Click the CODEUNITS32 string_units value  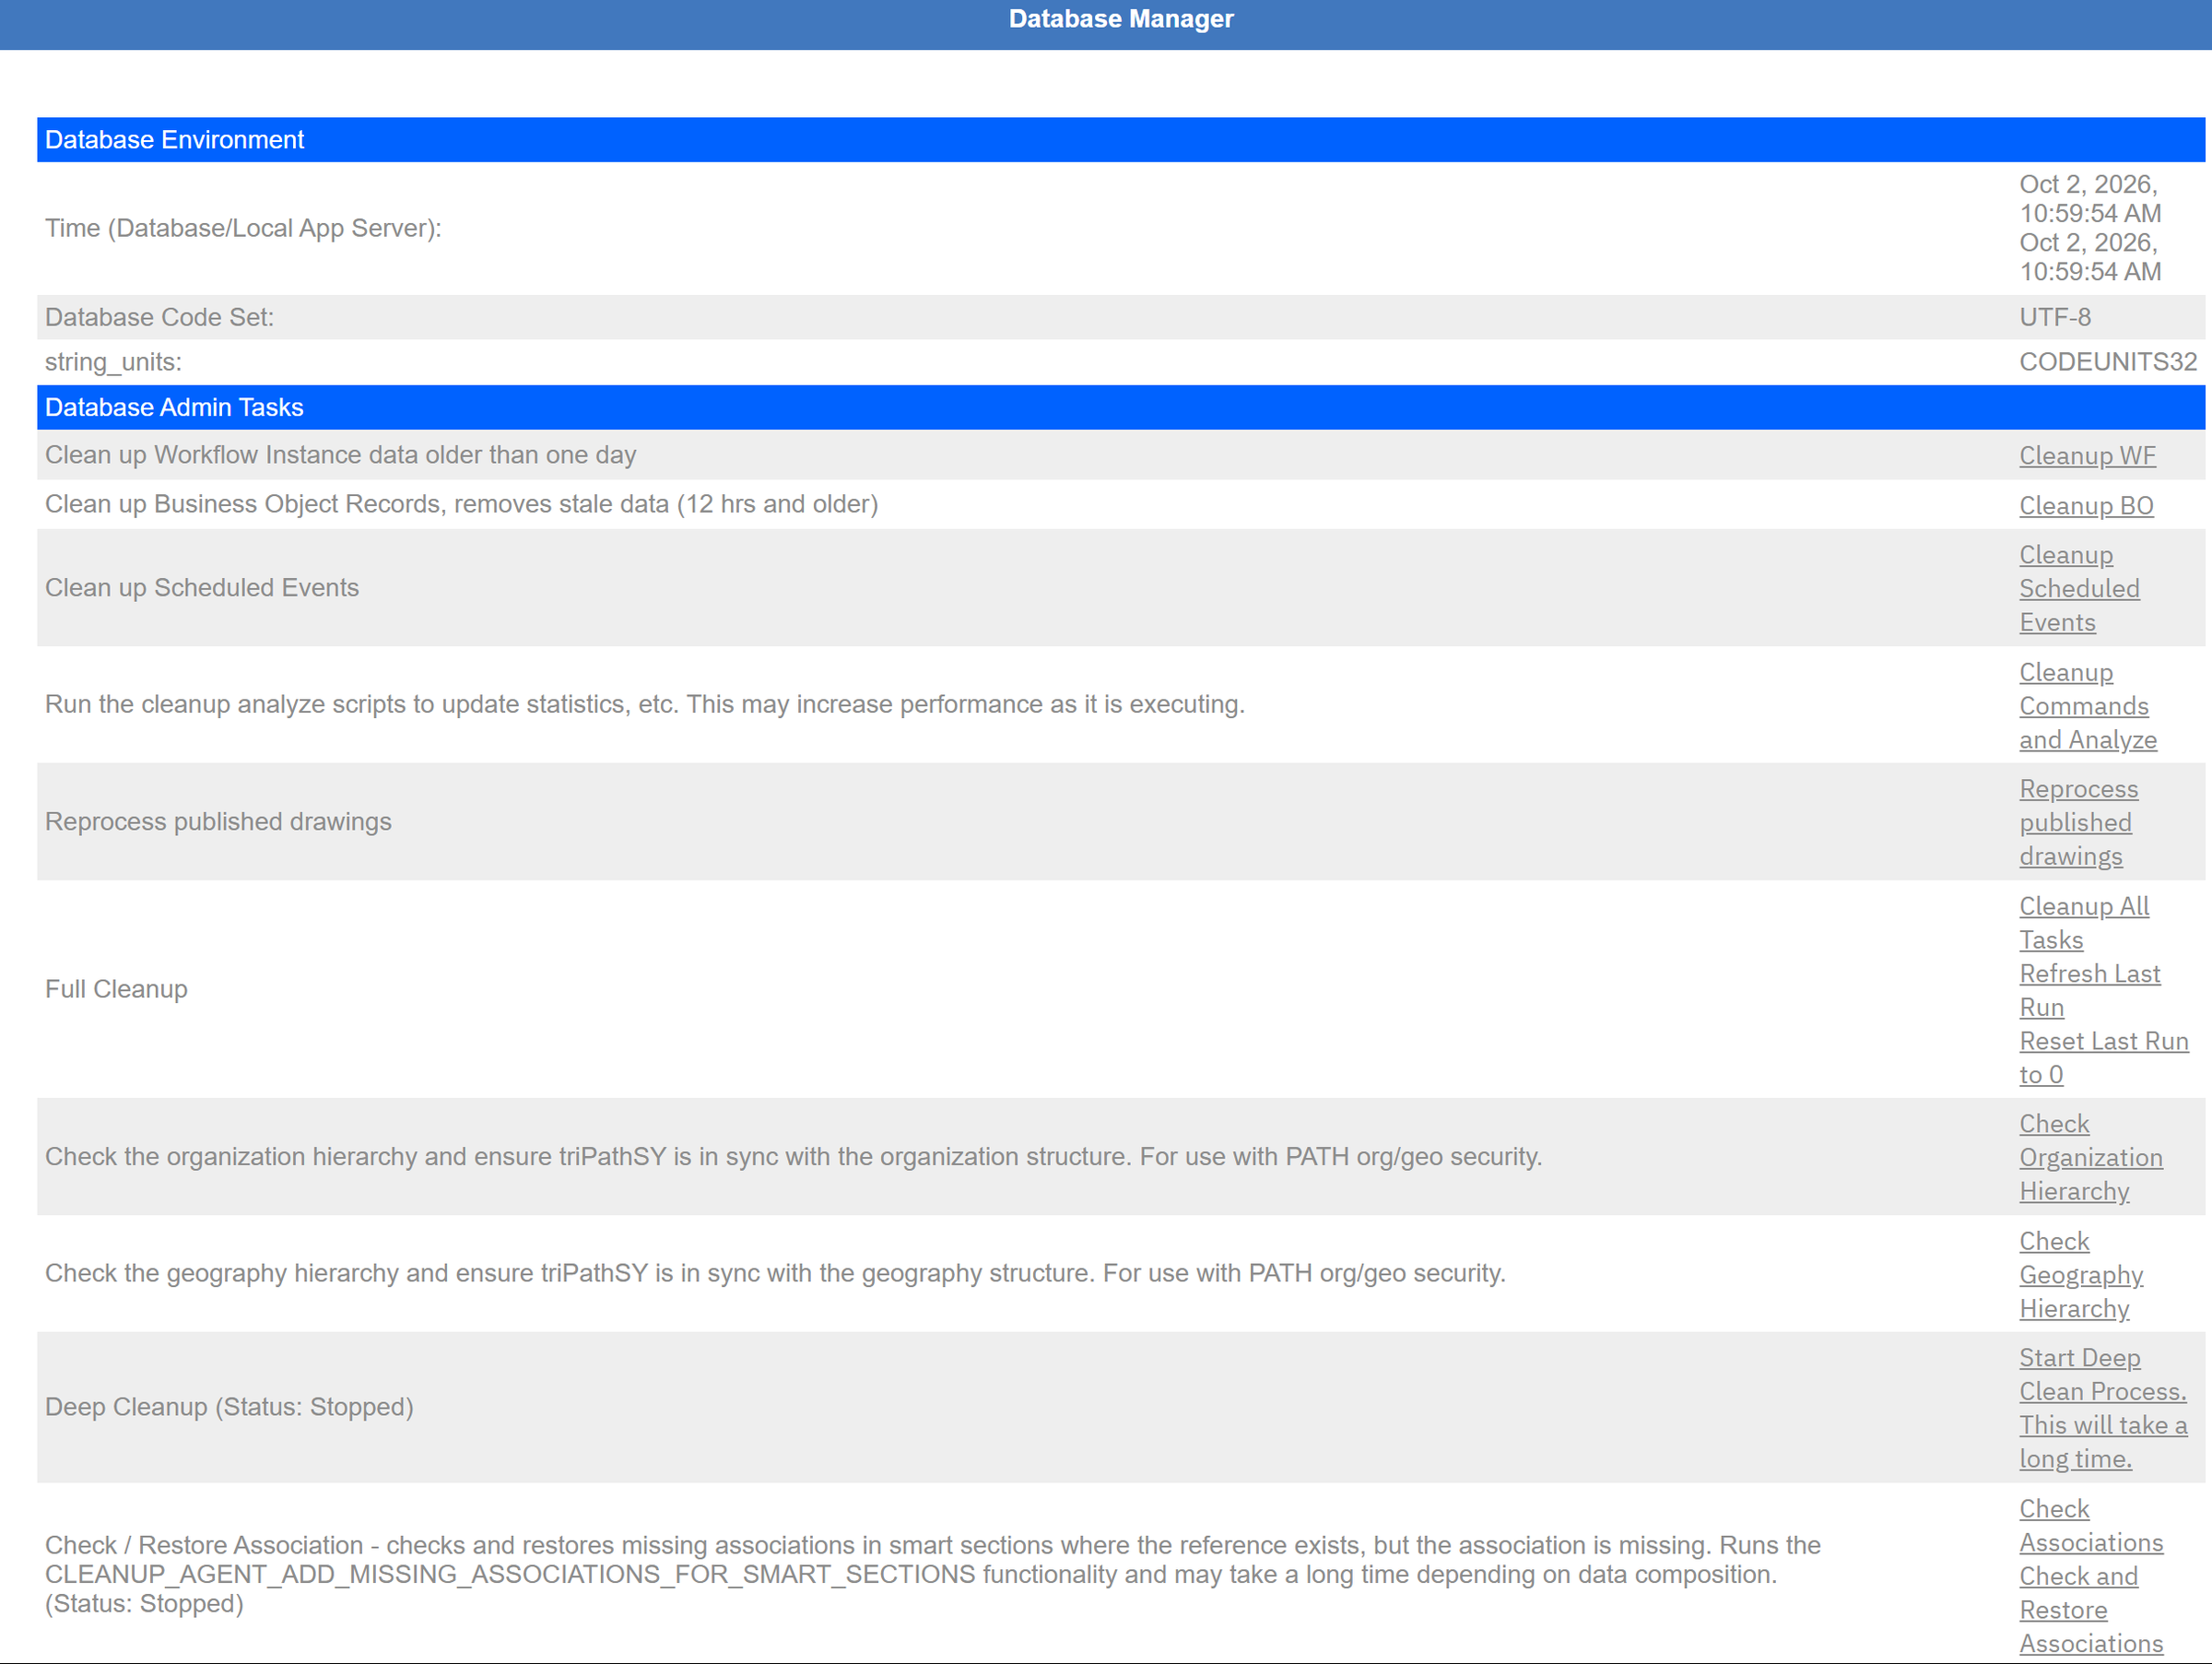tap(2108, 362)
